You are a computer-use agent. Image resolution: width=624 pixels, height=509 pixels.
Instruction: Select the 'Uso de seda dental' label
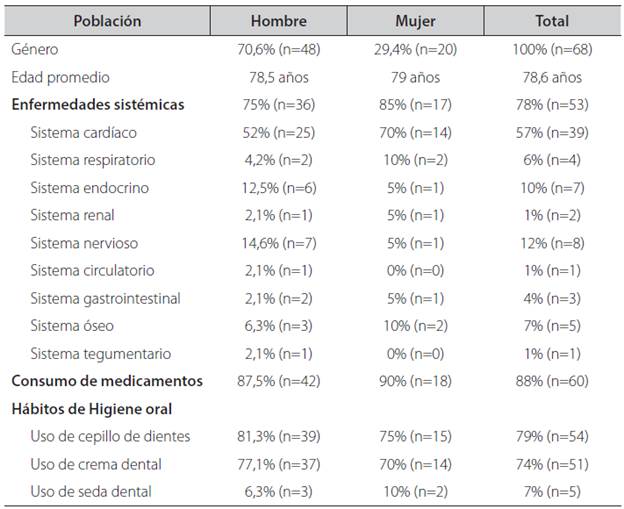(90, 491)
